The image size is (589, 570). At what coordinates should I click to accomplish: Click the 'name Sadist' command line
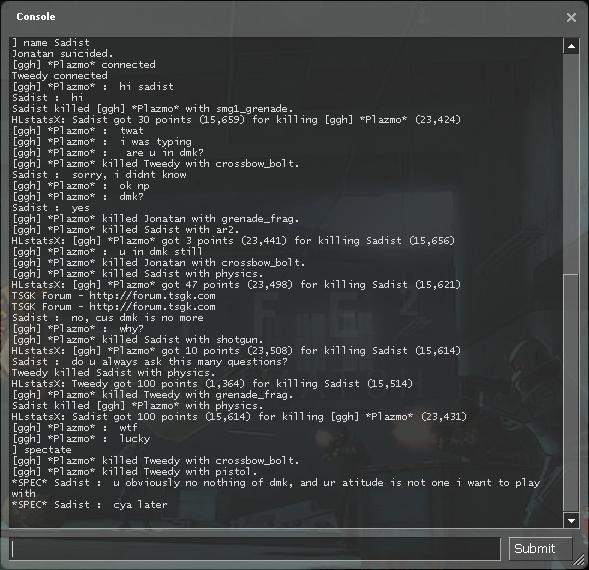click(x=51, y=42)
